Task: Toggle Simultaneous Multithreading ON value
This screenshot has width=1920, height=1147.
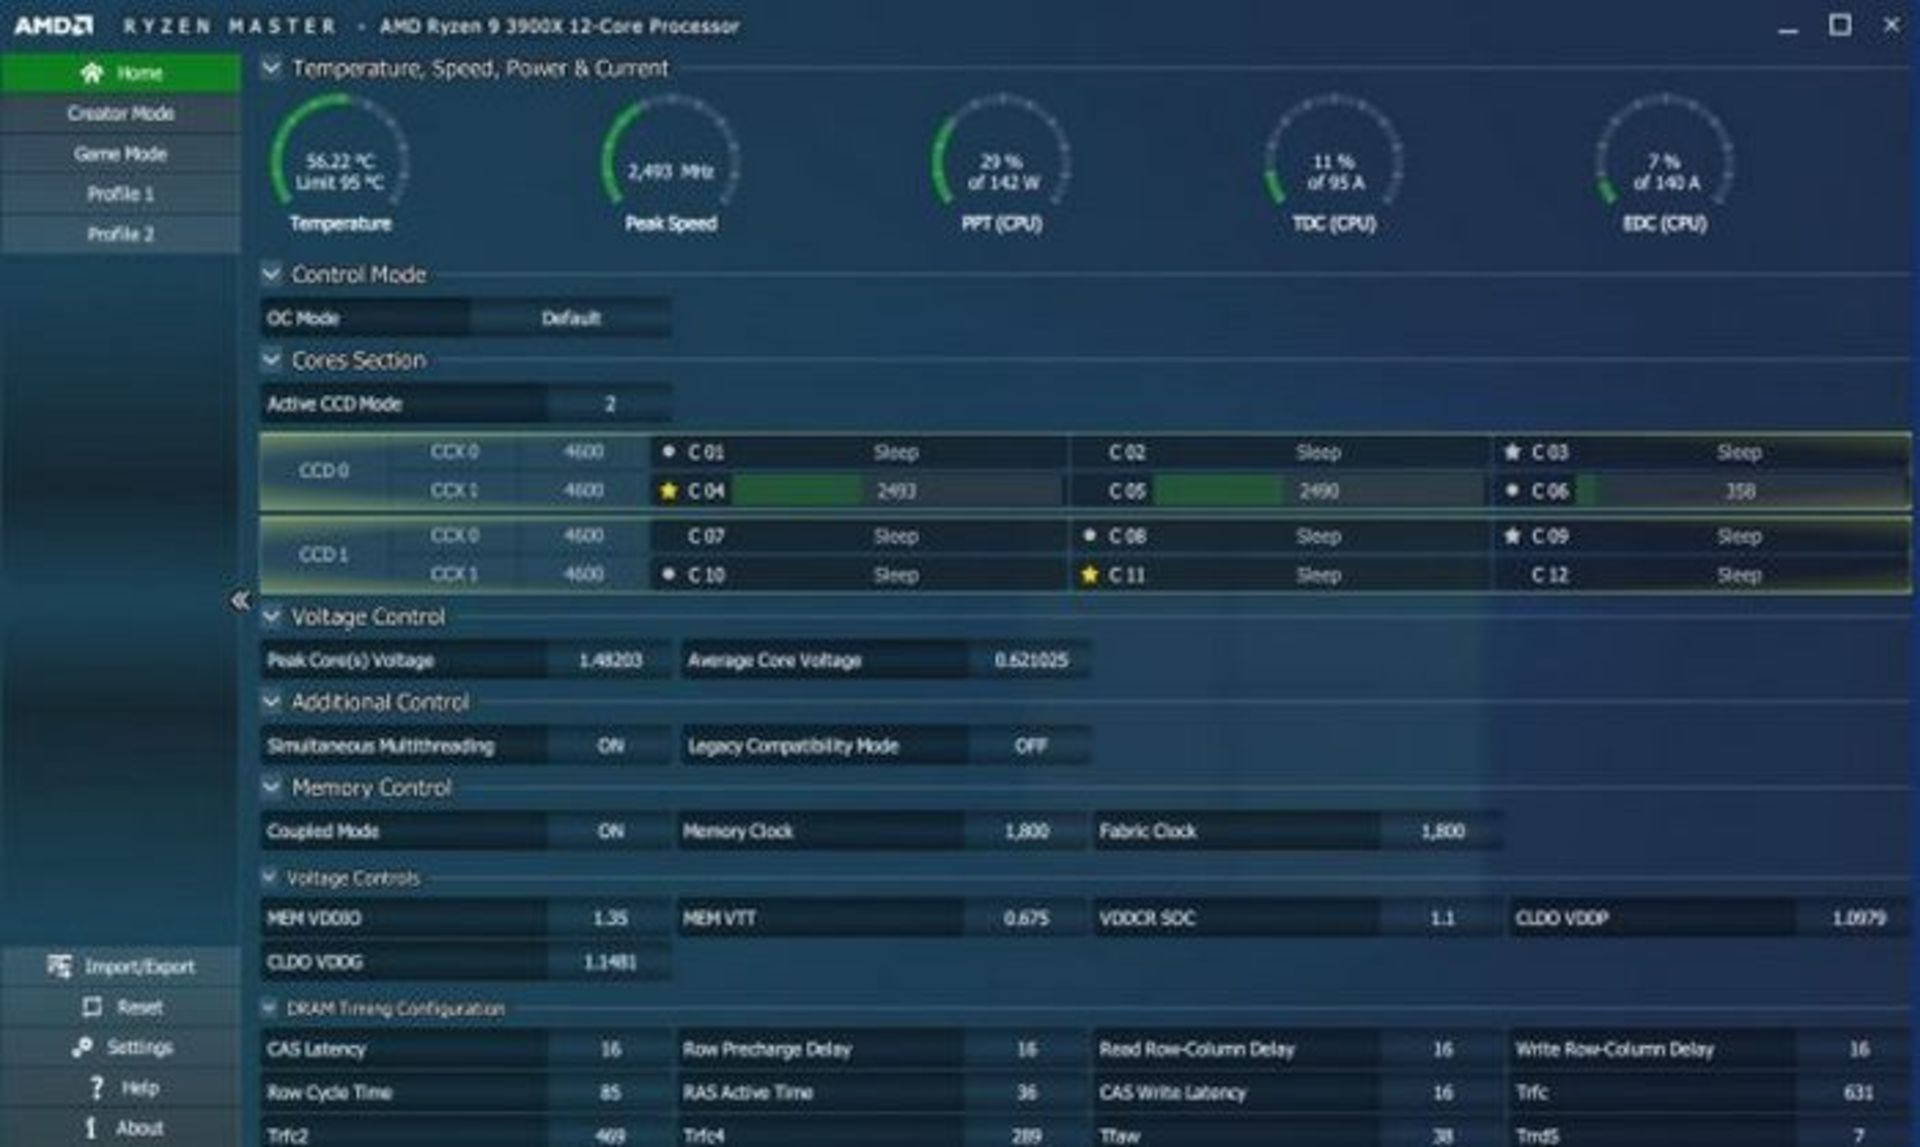Action: (610, 746)
